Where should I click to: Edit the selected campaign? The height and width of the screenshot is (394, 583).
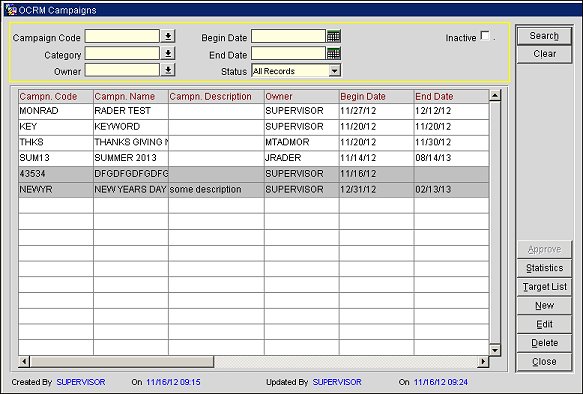[544, 324]
